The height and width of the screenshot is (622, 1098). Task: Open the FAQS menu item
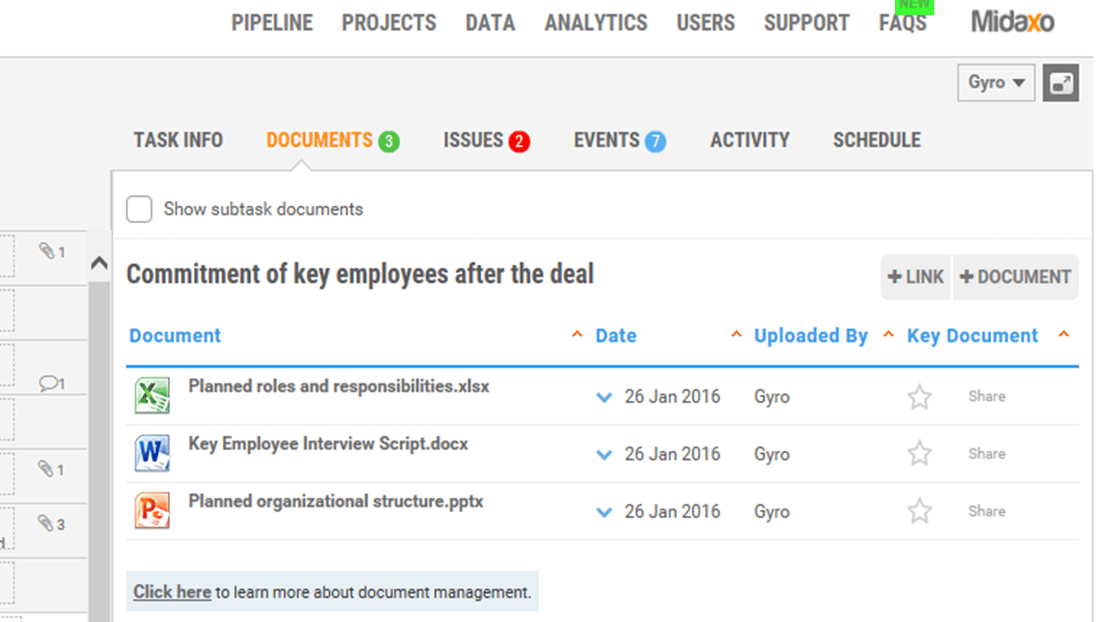click(x=903, y=23)
